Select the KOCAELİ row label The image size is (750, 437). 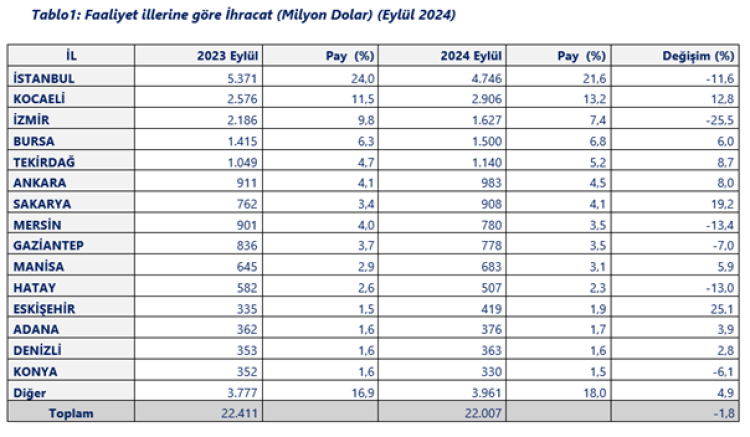[x=39, y=98]
